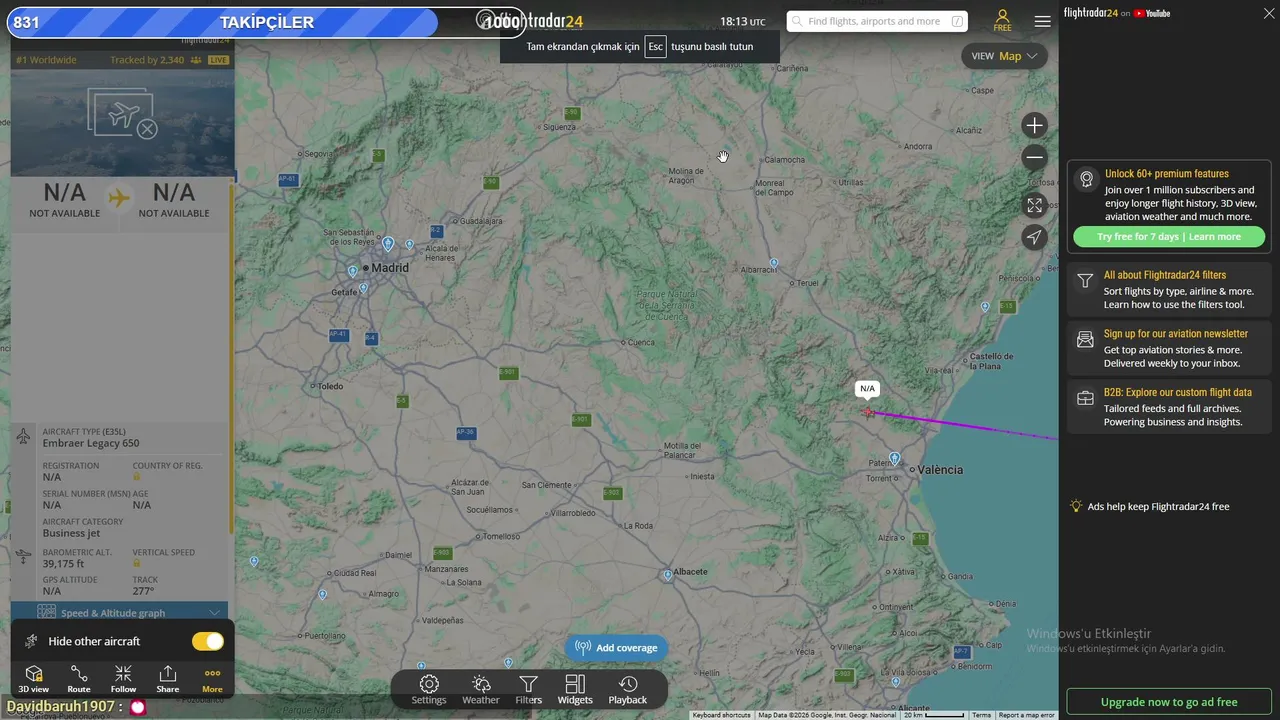This screenshot has width=1280, height=720.
Task: Expand the Speed & Altitude graph section
Action: 119,613
